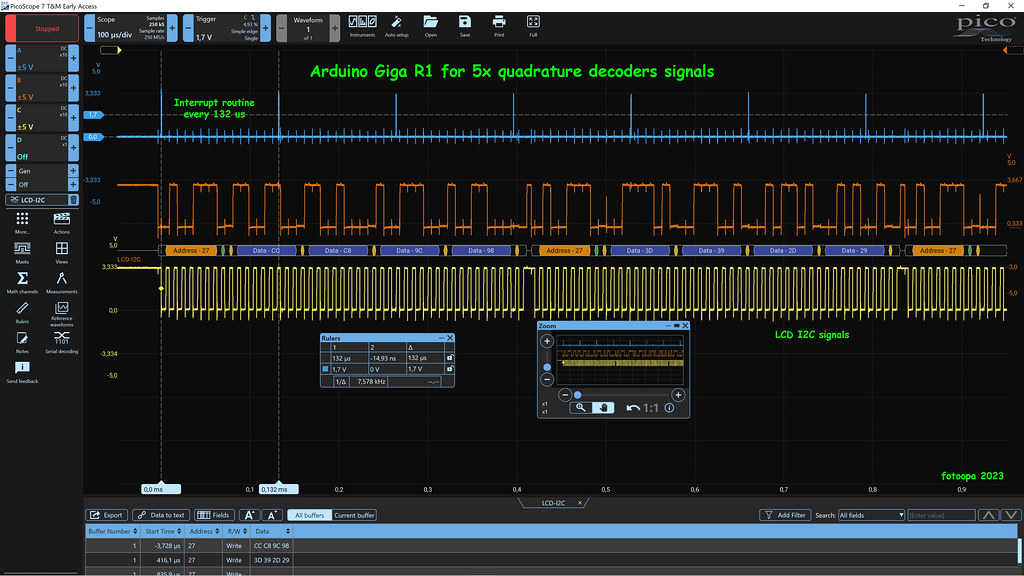This screenshot has width=1024, height=576.
Task: Open the Scope timebase settings
Action: point(131,29)
